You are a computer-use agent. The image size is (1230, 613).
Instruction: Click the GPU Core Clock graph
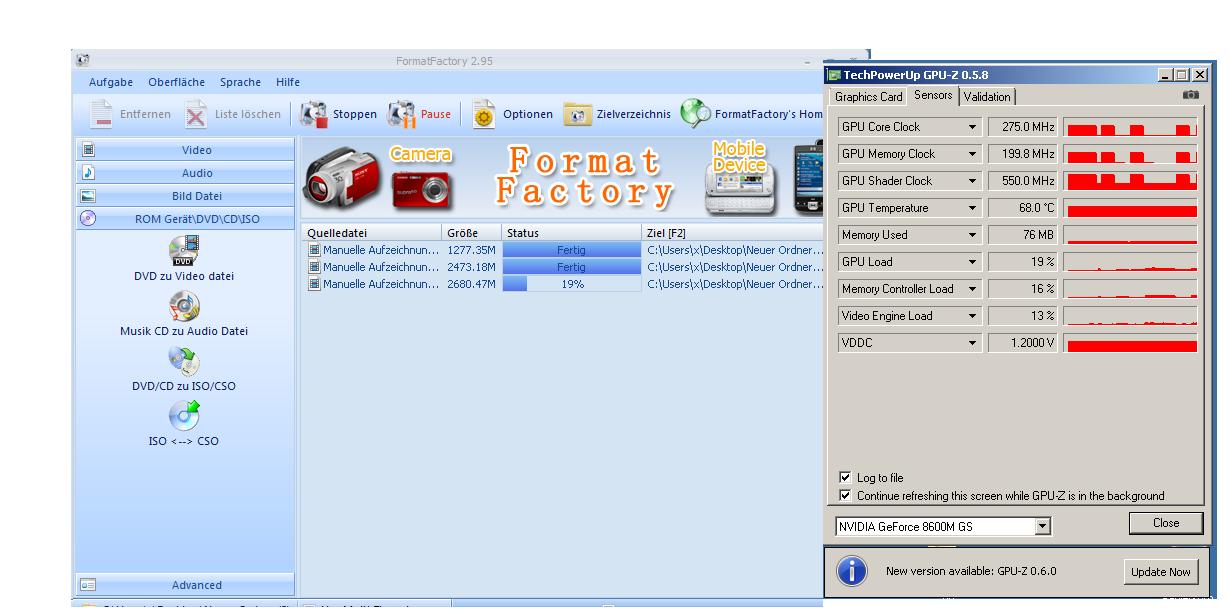(x=1131, y=127)
